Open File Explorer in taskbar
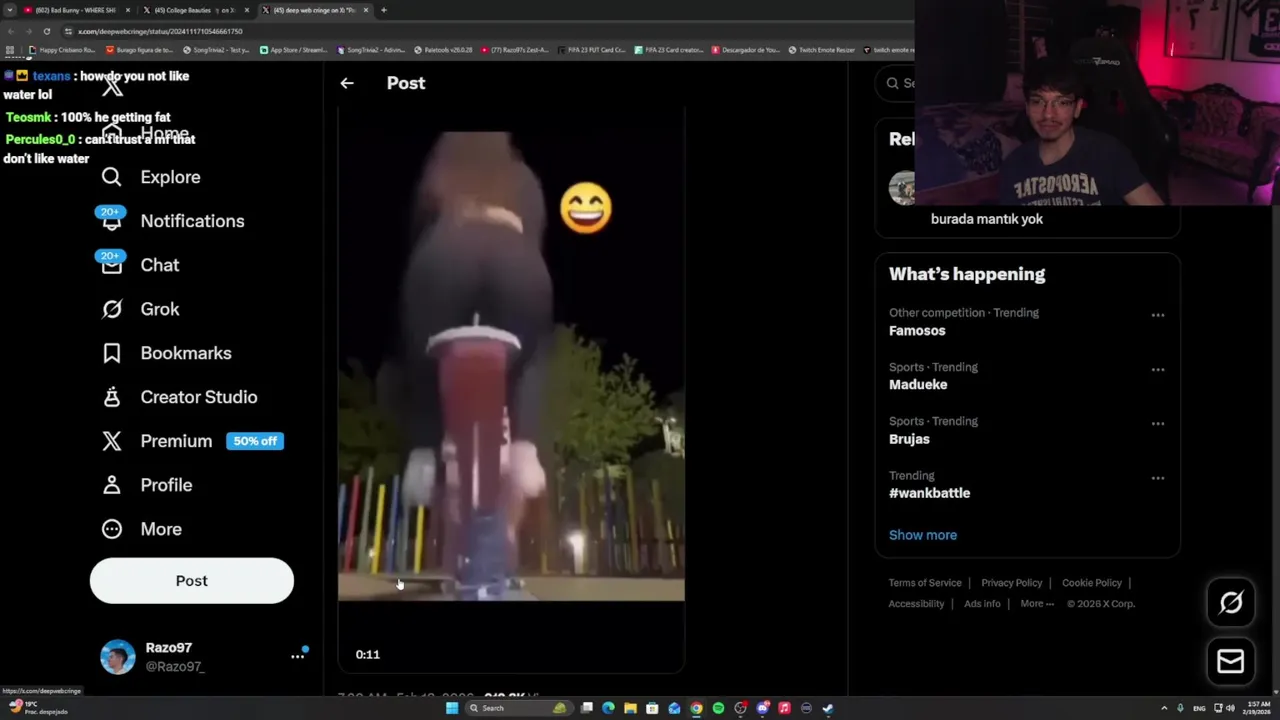The height and width of the screenshot is (720, 1280). 630,708
